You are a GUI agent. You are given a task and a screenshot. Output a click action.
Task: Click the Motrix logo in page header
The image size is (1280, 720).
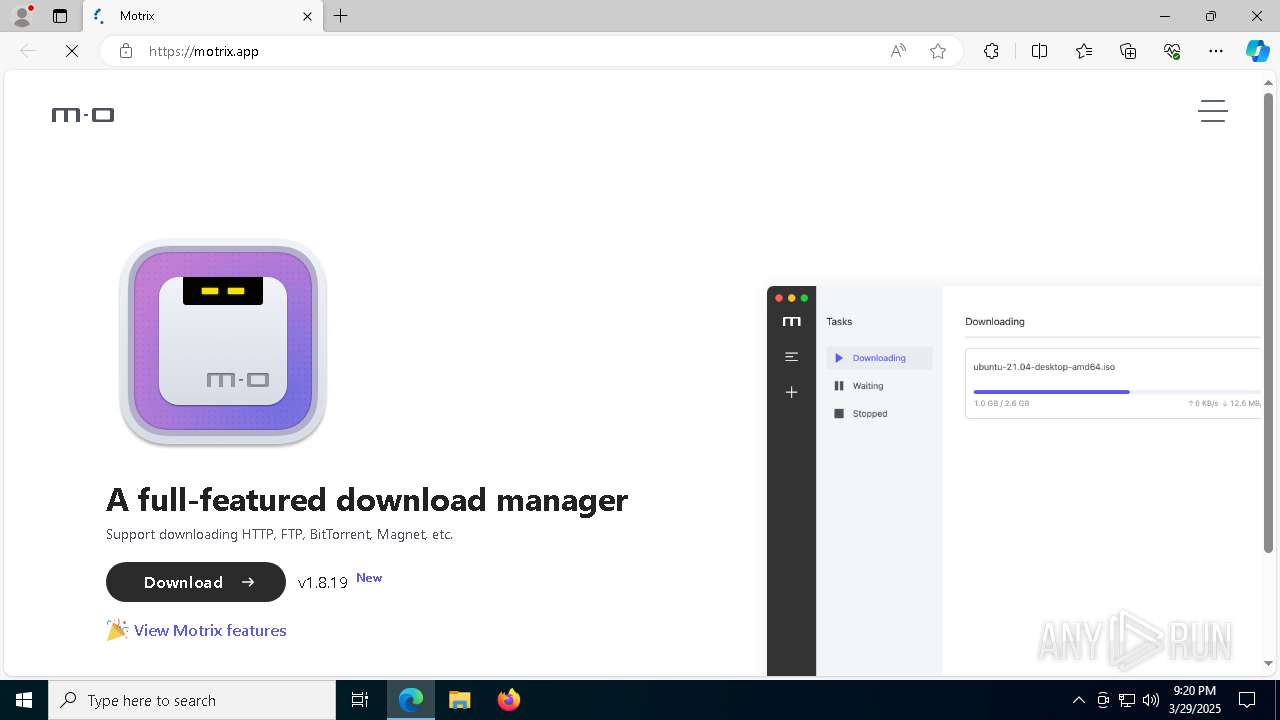[83, 115]
